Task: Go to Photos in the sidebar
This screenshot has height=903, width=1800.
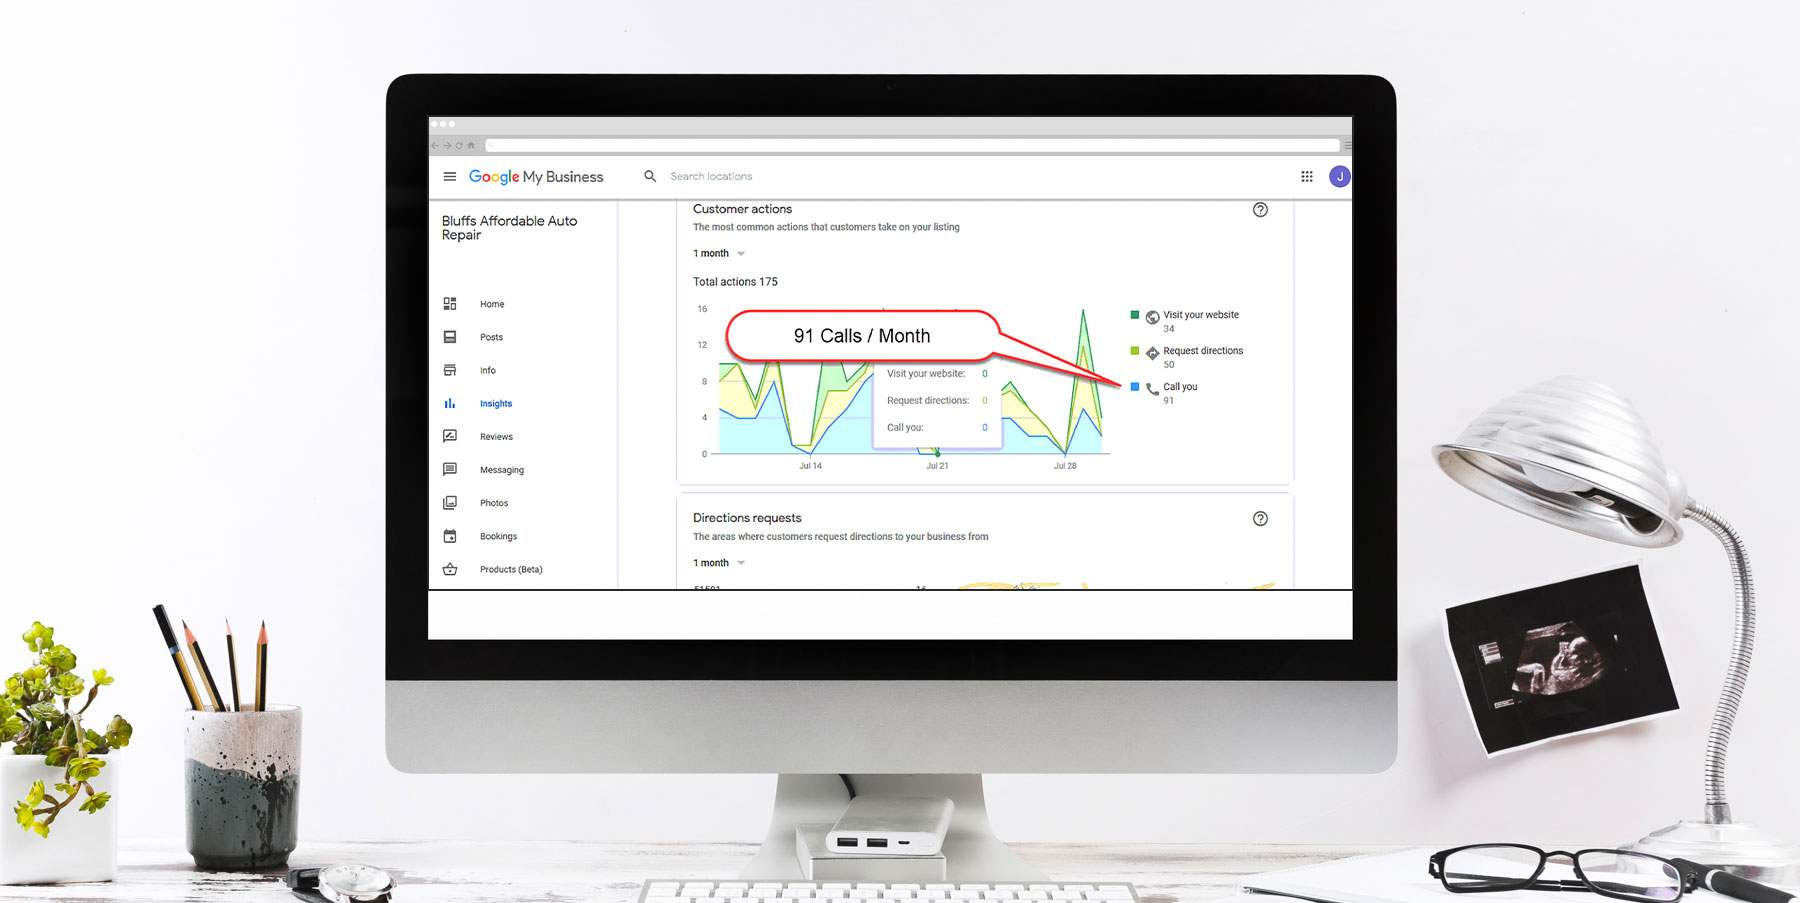Action: (x=494, y=503)
